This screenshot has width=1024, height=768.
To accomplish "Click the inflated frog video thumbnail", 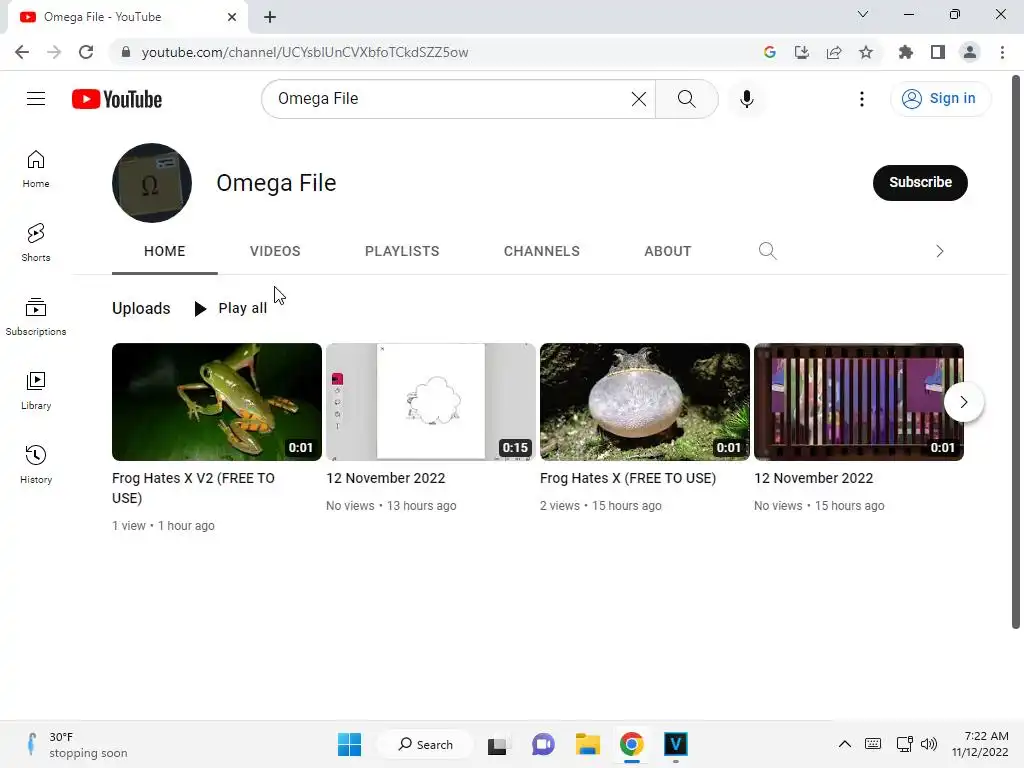I will pyautogui.click(x=645, y=402).
